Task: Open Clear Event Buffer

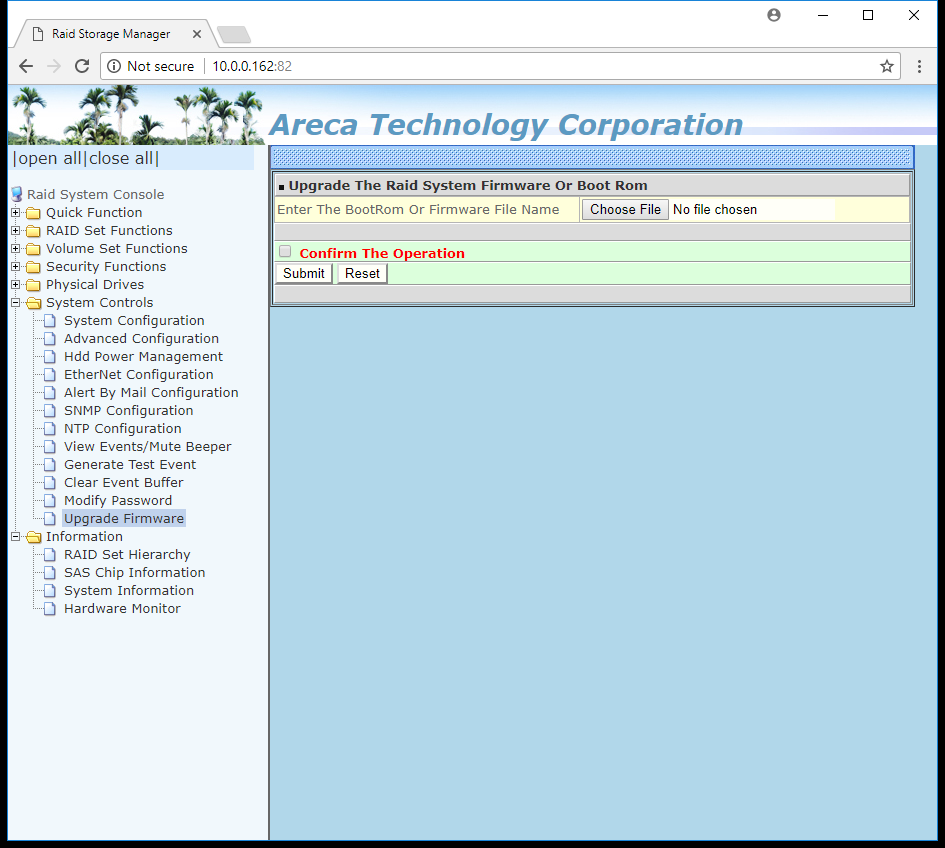Action: pyautogui.click(x=124, y=483)
